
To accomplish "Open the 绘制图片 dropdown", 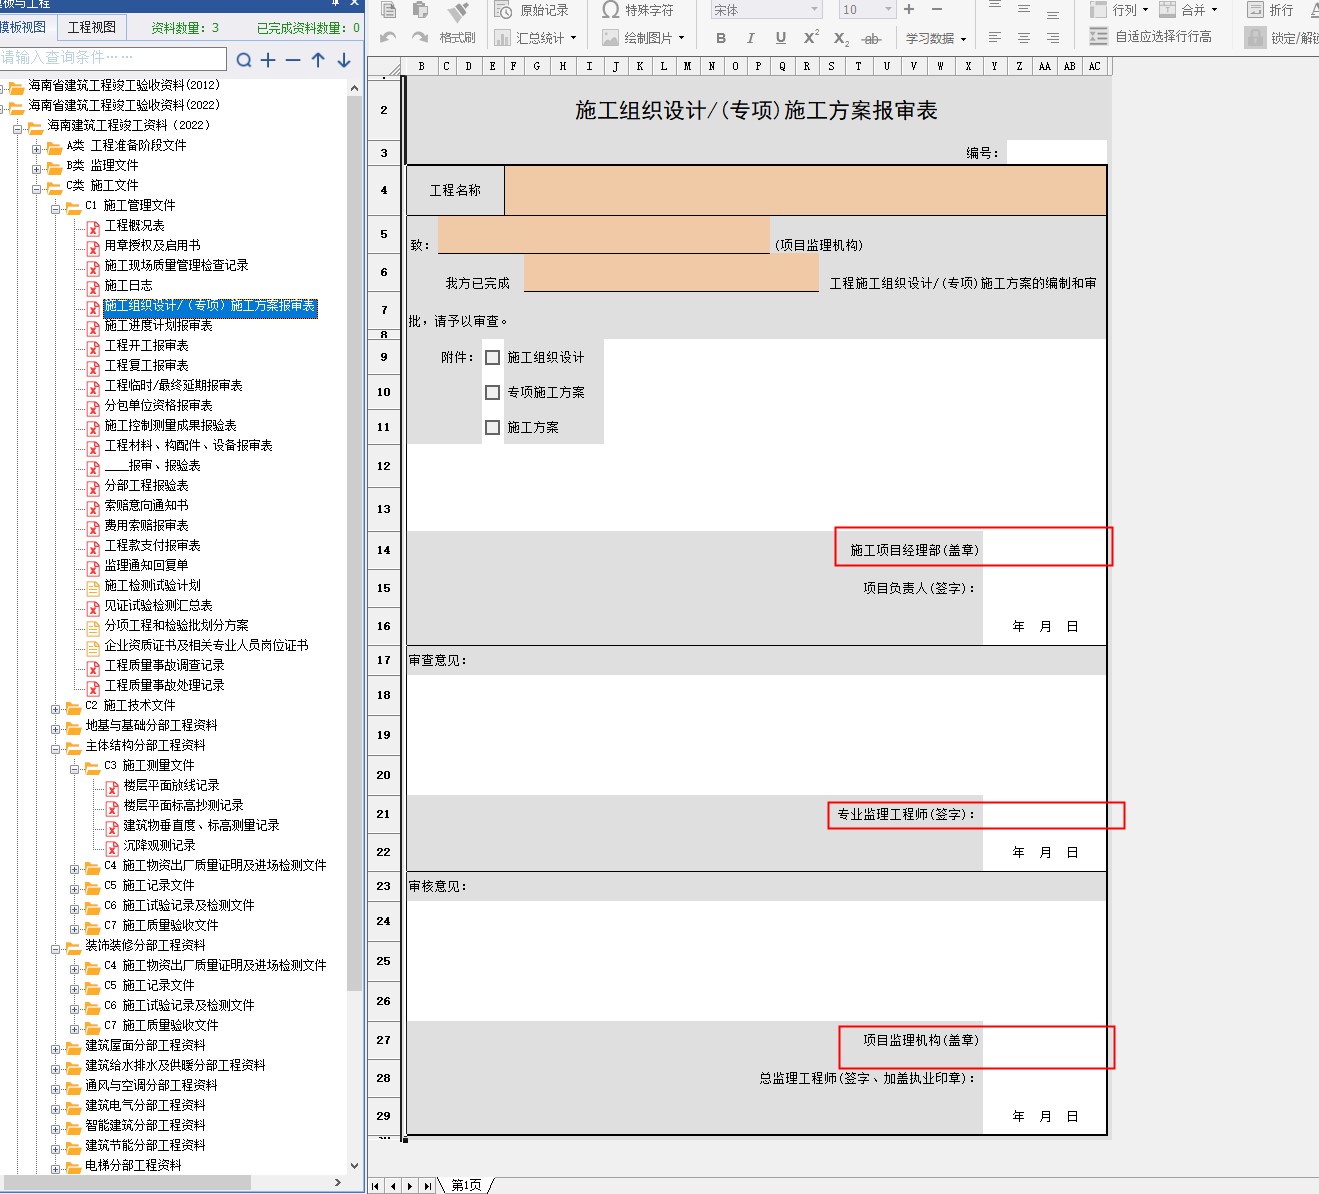I will point(681,38).
